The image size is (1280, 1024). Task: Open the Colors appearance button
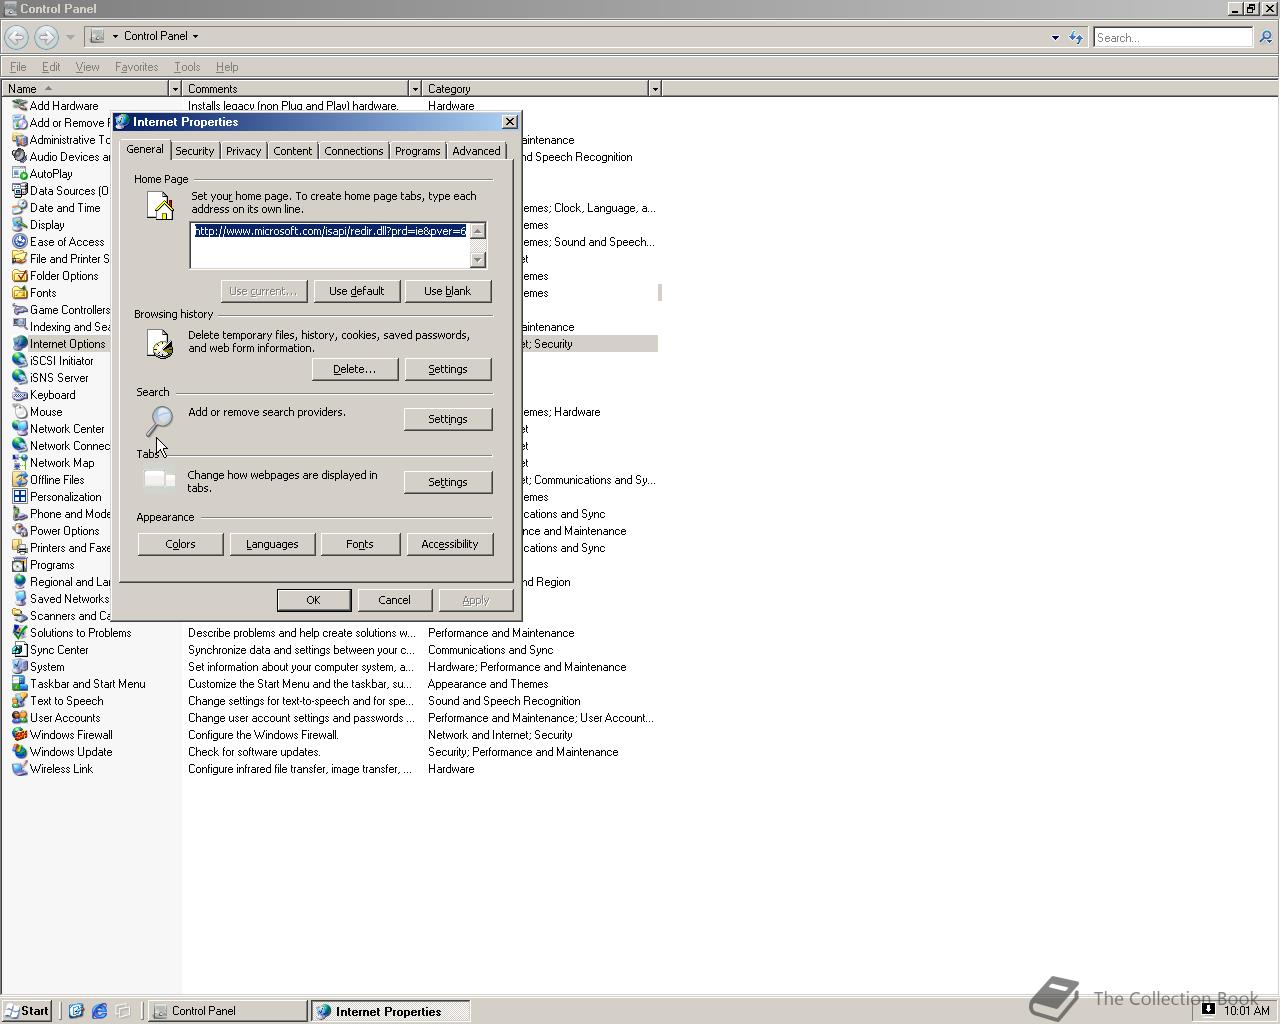[180, 544]
